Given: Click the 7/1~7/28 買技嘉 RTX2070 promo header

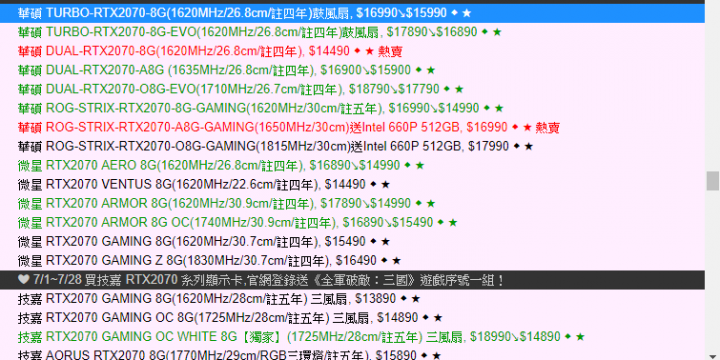Looking at the screenshot, I should pyautogui.click(x=352, y=280).
